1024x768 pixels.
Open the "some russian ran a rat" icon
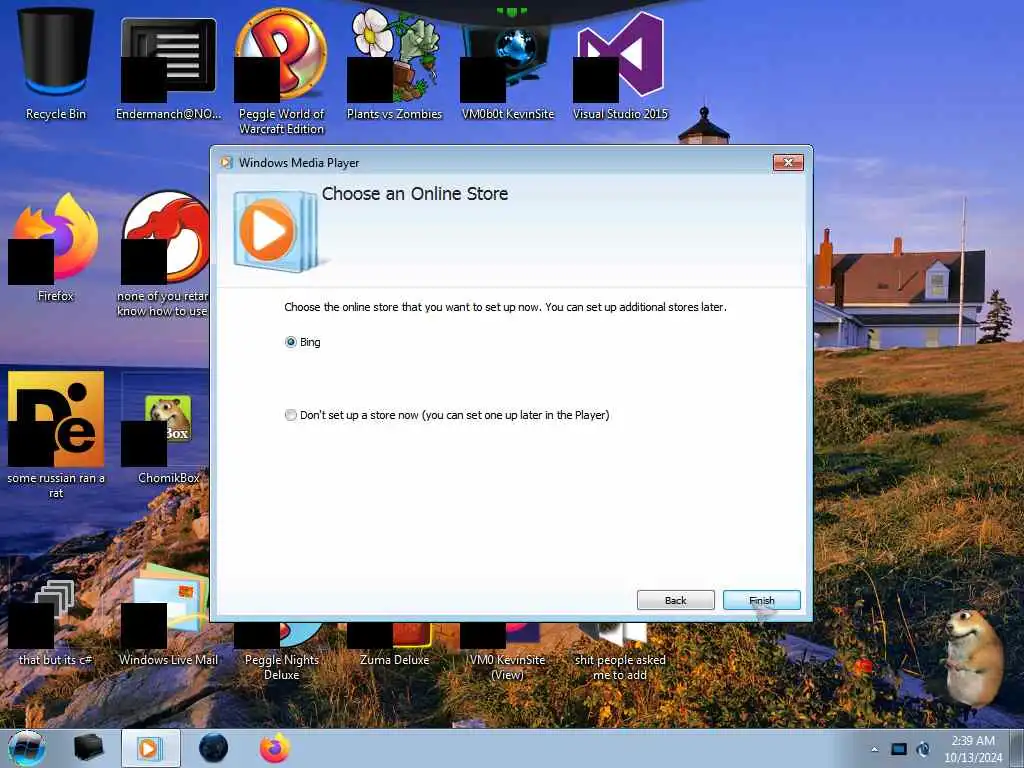[x=56, y=435]
